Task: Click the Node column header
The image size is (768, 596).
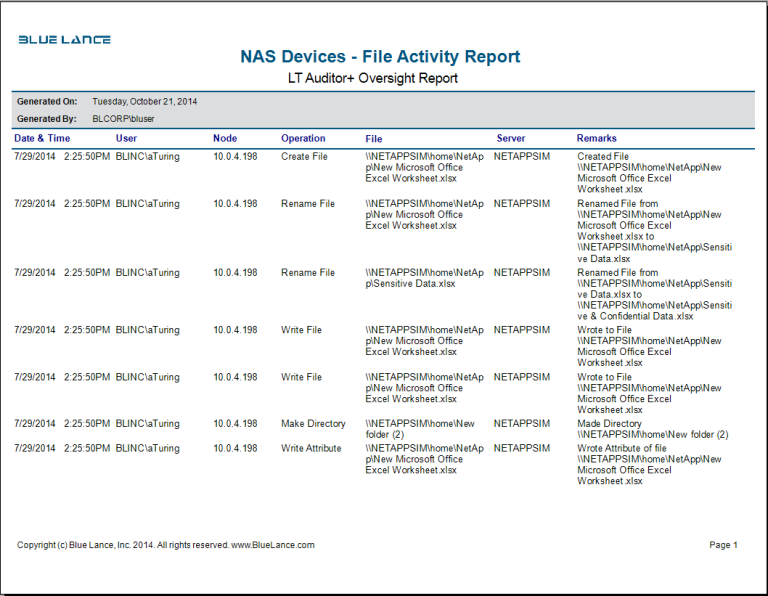Action: 225,138
